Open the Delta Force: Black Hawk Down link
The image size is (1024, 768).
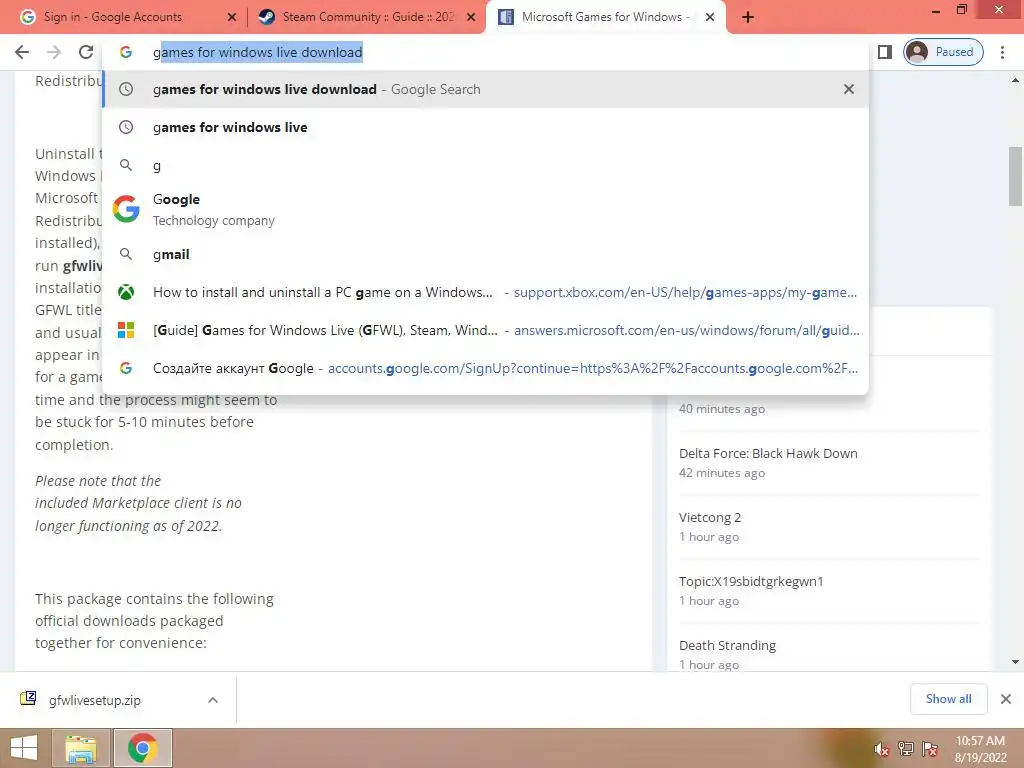[768, 453]
